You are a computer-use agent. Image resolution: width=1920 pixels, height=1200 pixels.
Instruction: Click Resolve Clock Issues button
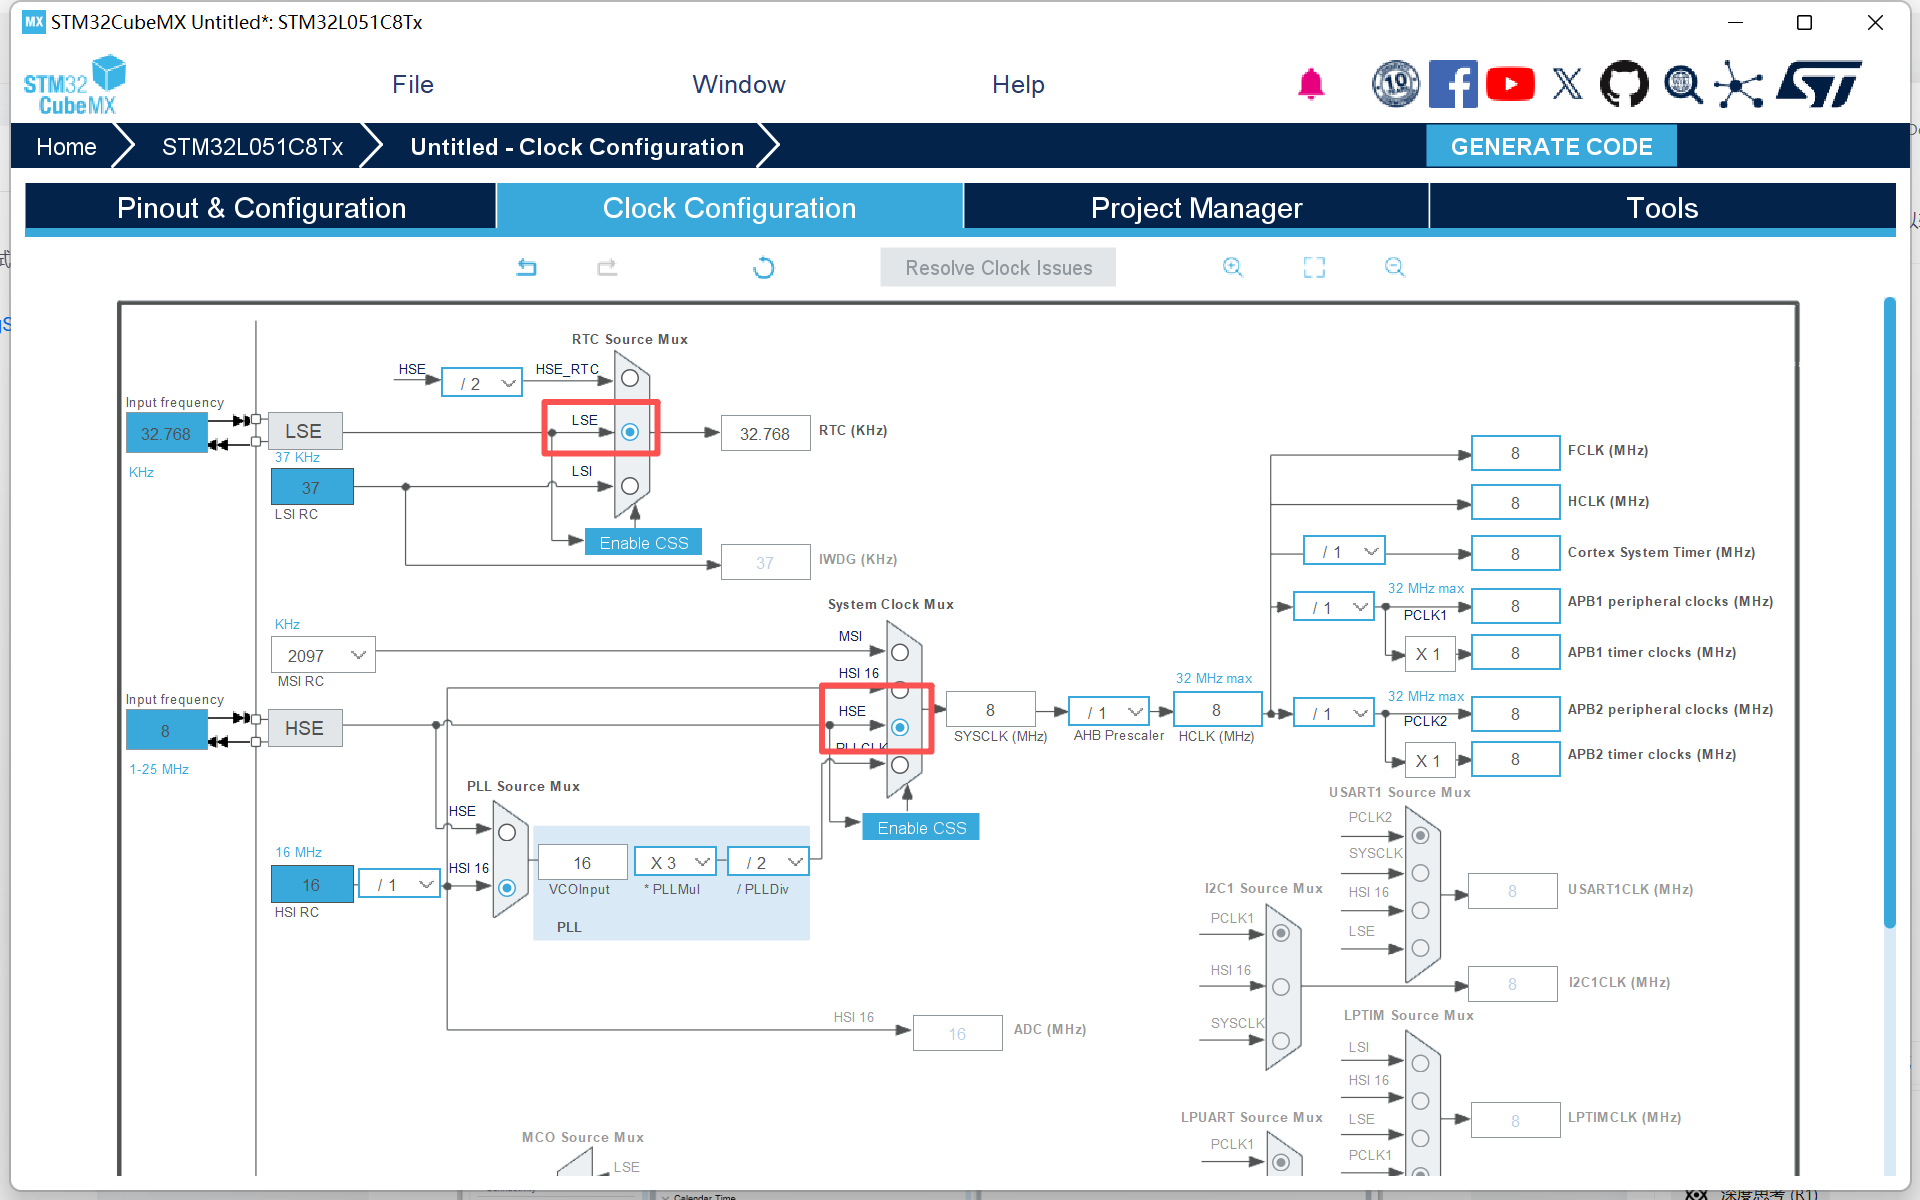998,267
